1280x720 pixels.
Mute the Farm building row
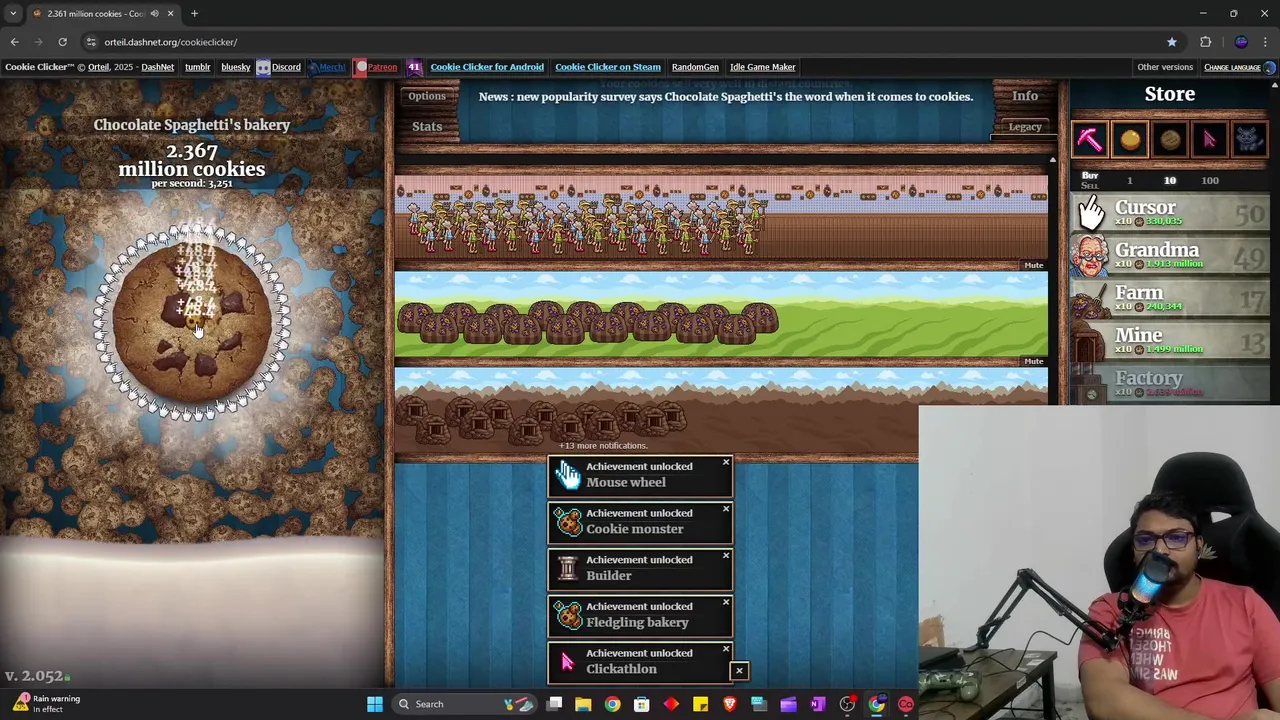point(1033,361)
